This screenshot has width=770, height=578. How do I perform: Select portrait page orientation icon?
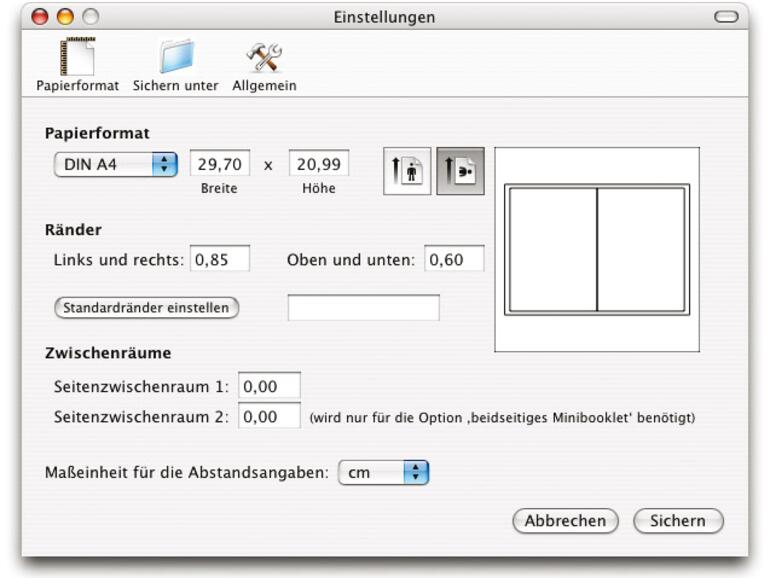click(407, 171)
